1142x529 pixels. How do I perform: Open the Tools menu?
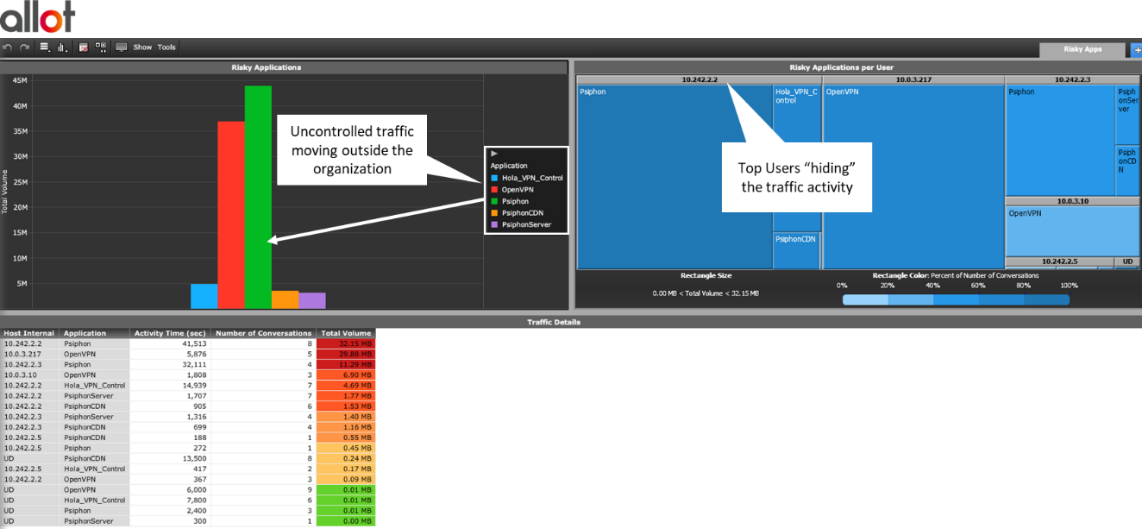[x=167, y=47]
